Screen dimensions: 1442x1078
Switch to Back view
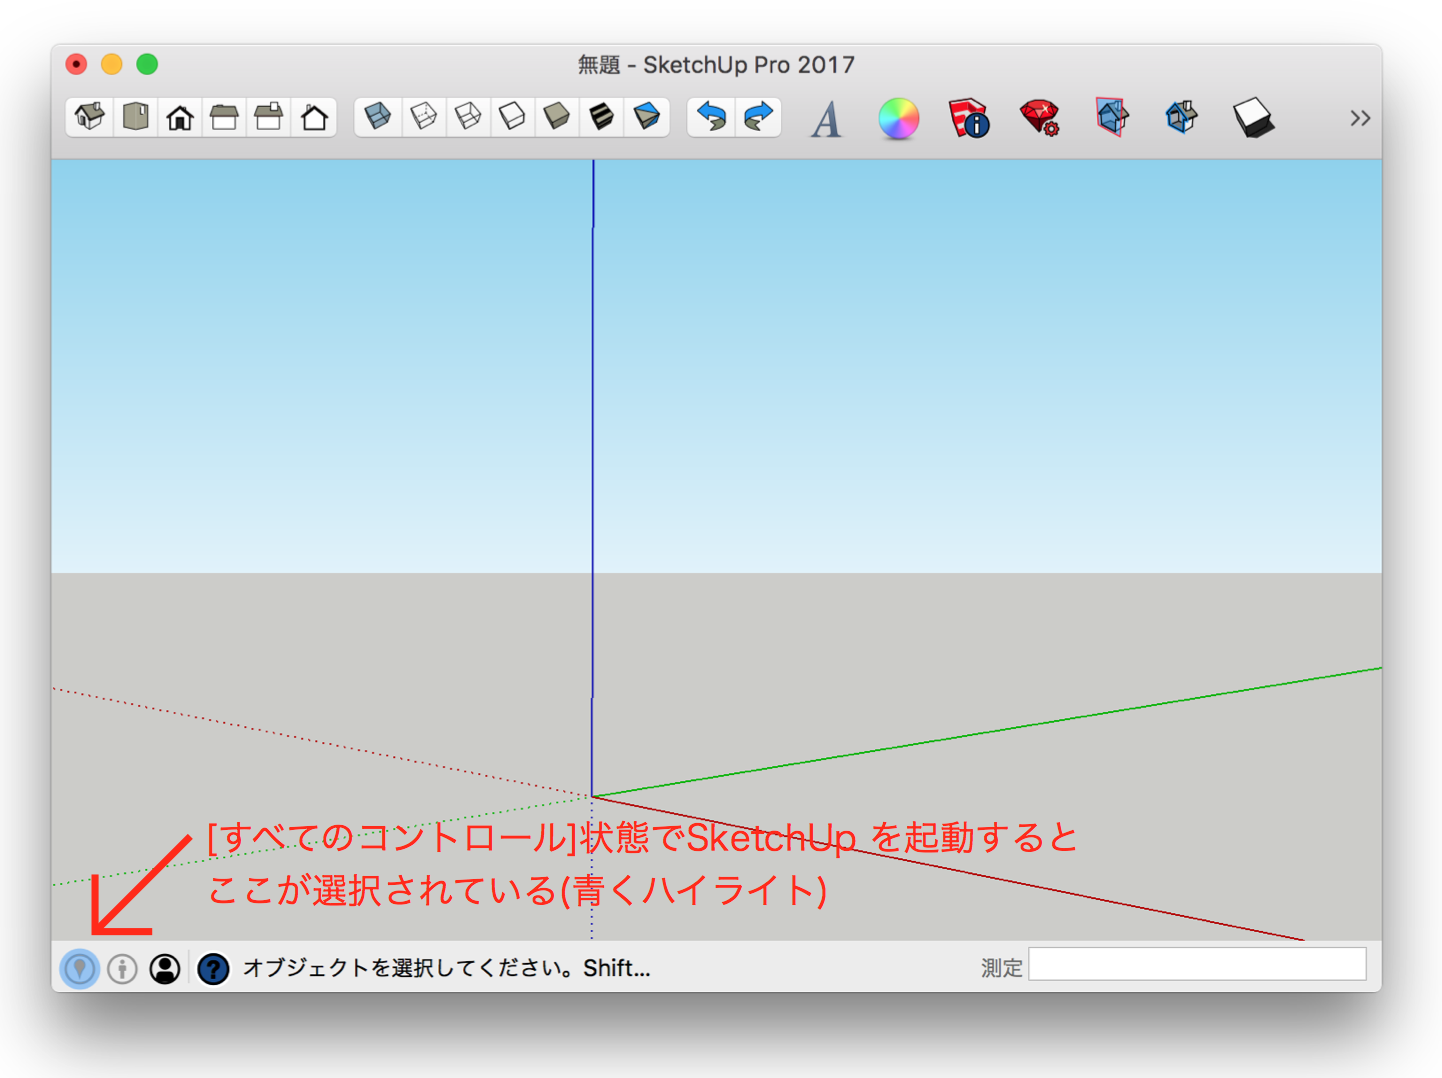269,117
